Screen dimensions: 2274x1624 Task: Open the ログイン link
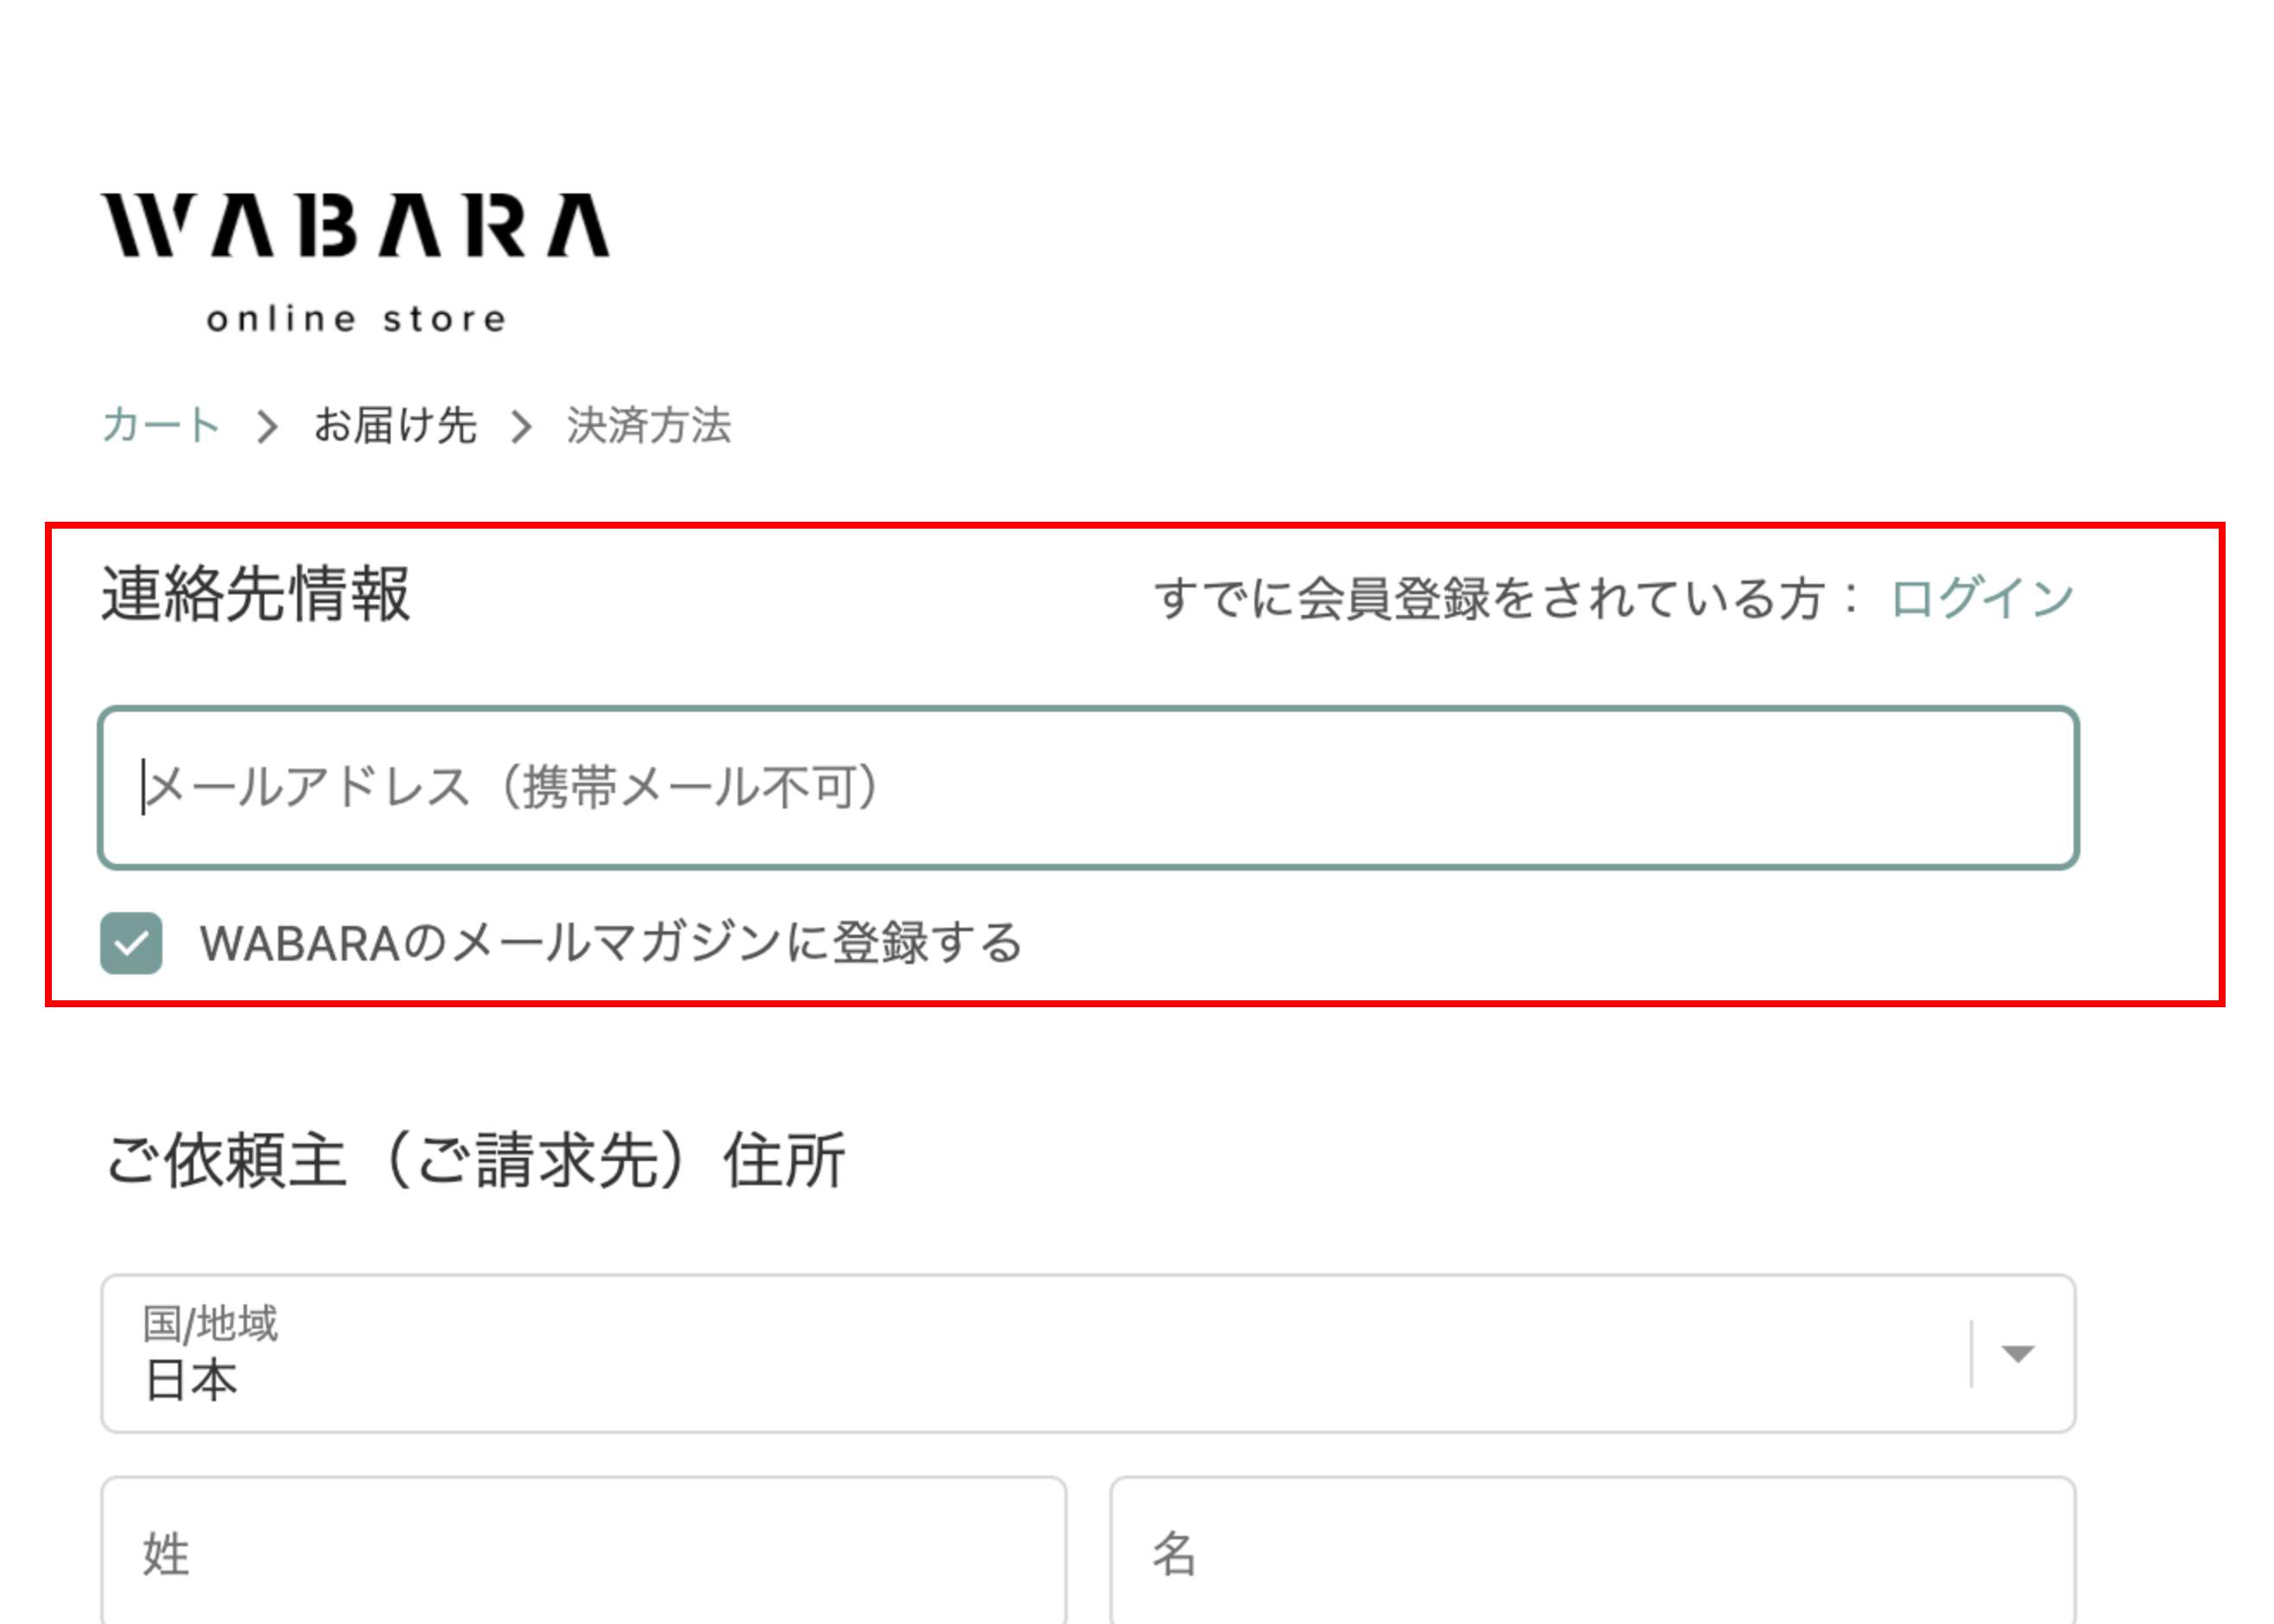1982,598
